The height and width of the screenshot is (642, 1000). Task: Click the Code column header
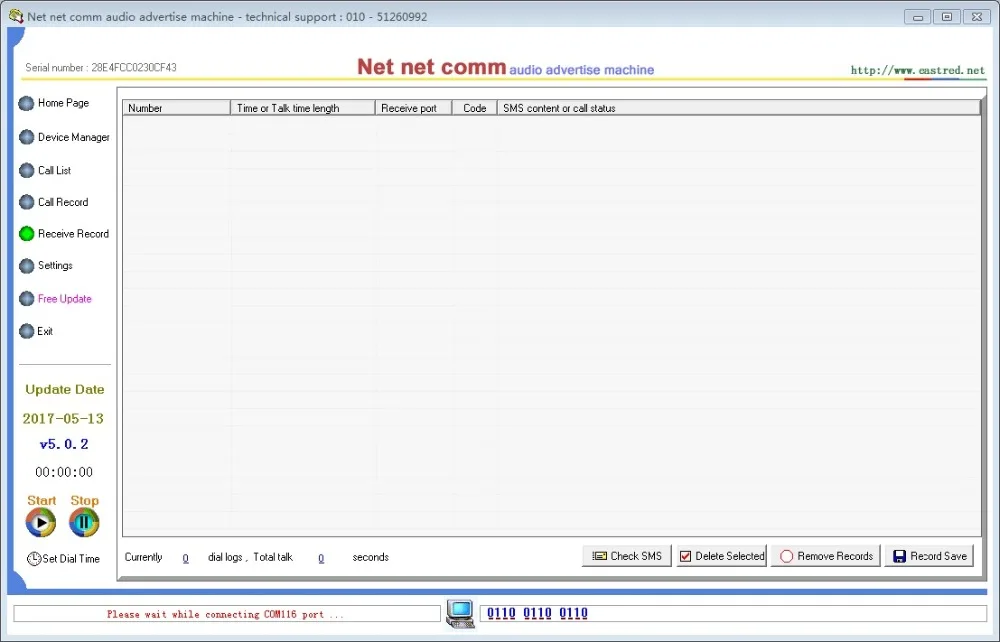point(475,108)
